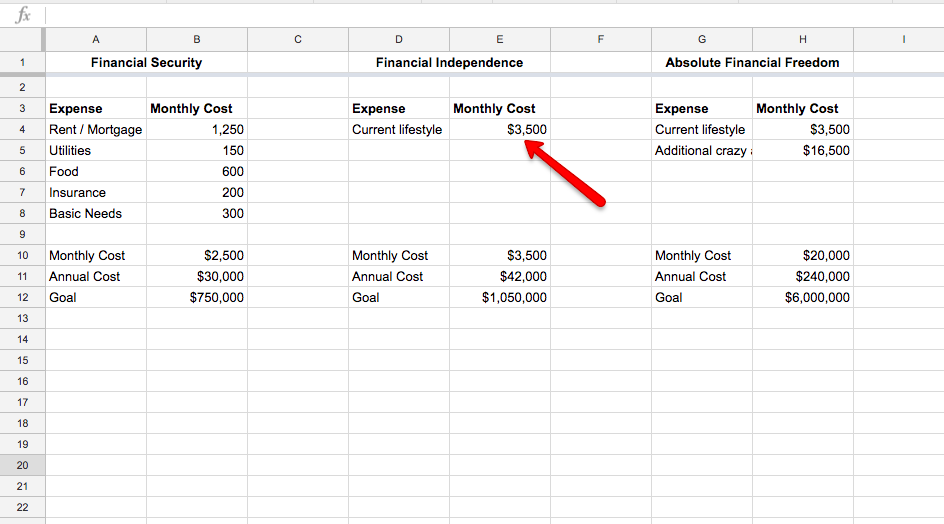Select column B header
This screenshot has height=524, width=944.
click(197, 39)
